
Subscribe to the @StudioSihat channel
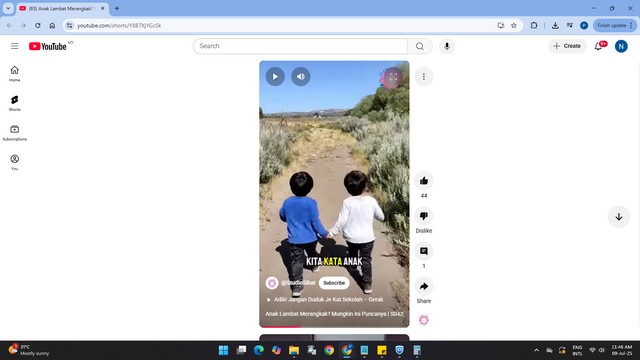(334, 283)
